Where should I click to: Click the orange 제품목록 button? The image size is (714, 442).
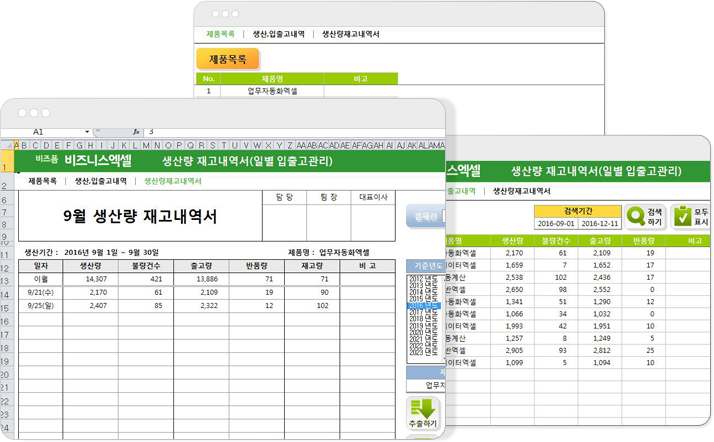coord(227,59)
